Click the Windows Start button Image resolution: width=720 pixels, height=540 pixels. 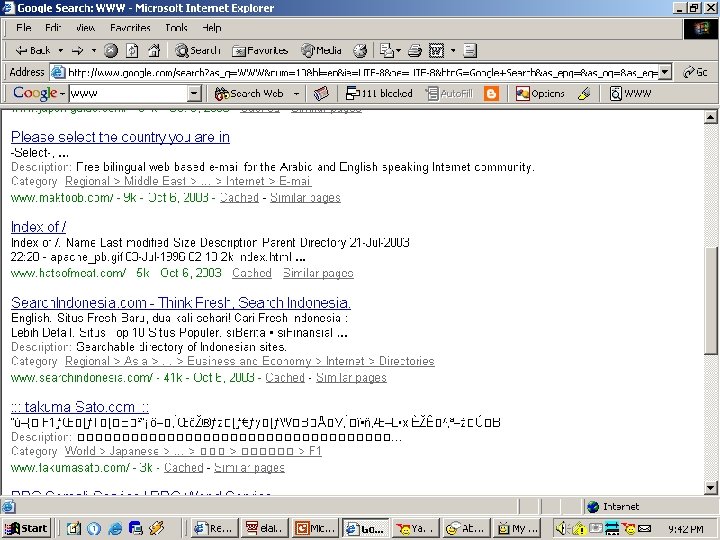(27, 529)
